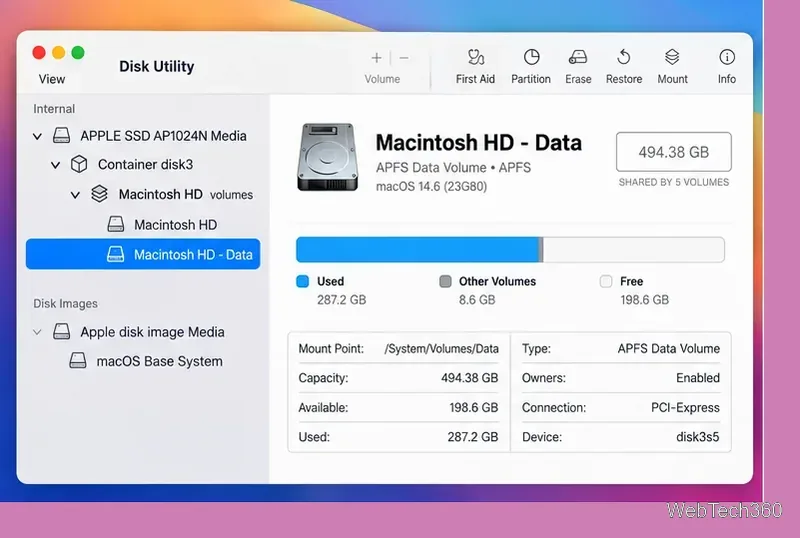Click the 494.38 GB capacity box
This screenshot has width=800, height=538.
pos(673,152)
